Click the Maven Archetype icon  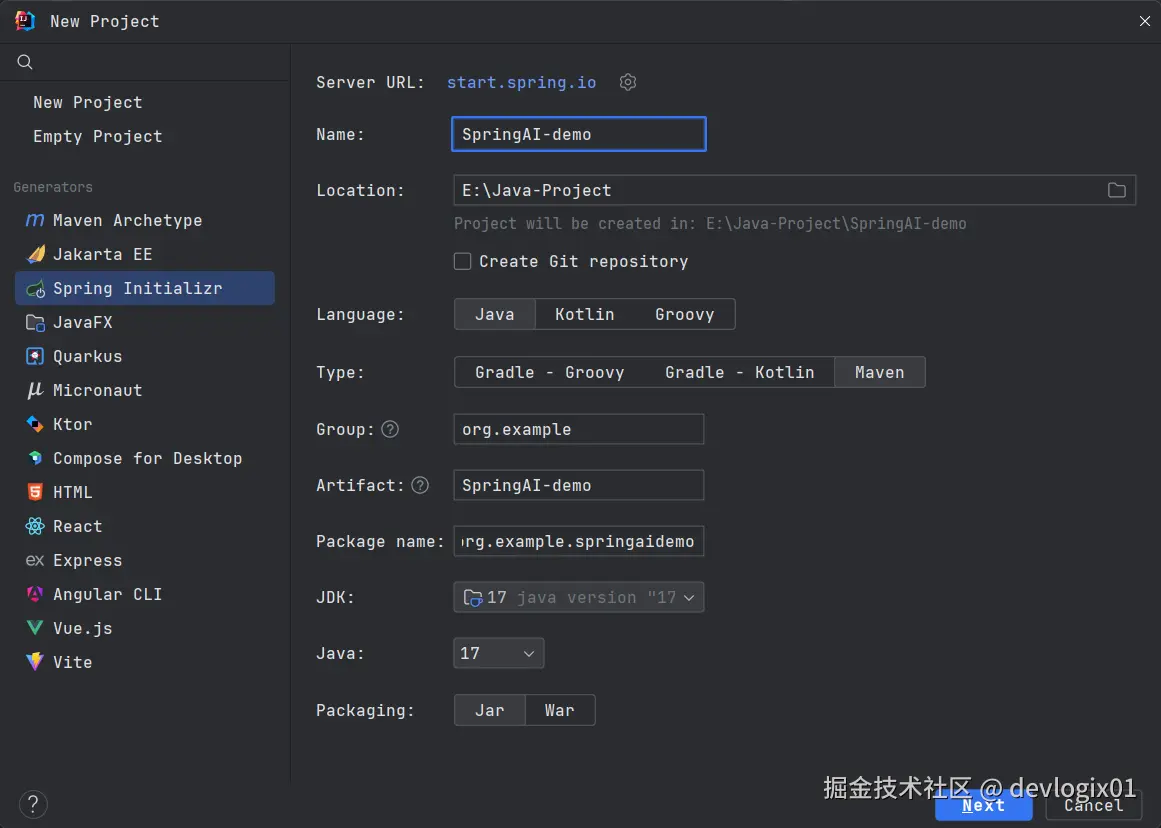(35, 220)
